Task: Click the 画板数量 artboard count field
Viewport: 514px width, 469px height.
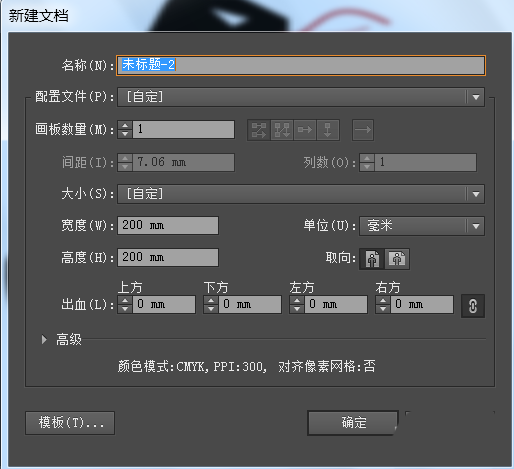Action: [183, 130]
